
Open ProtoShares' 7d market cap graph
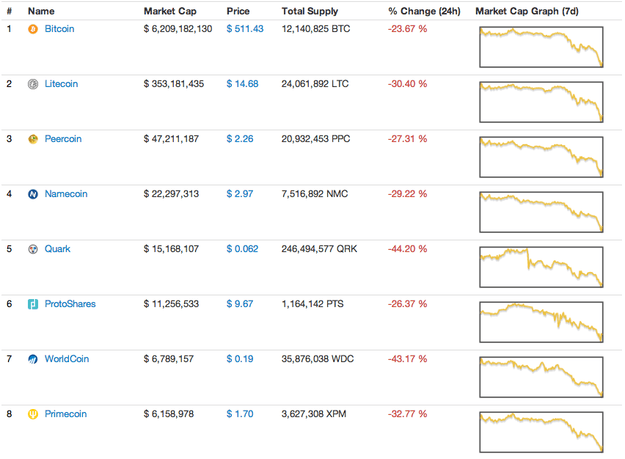[x=541, y=322]
